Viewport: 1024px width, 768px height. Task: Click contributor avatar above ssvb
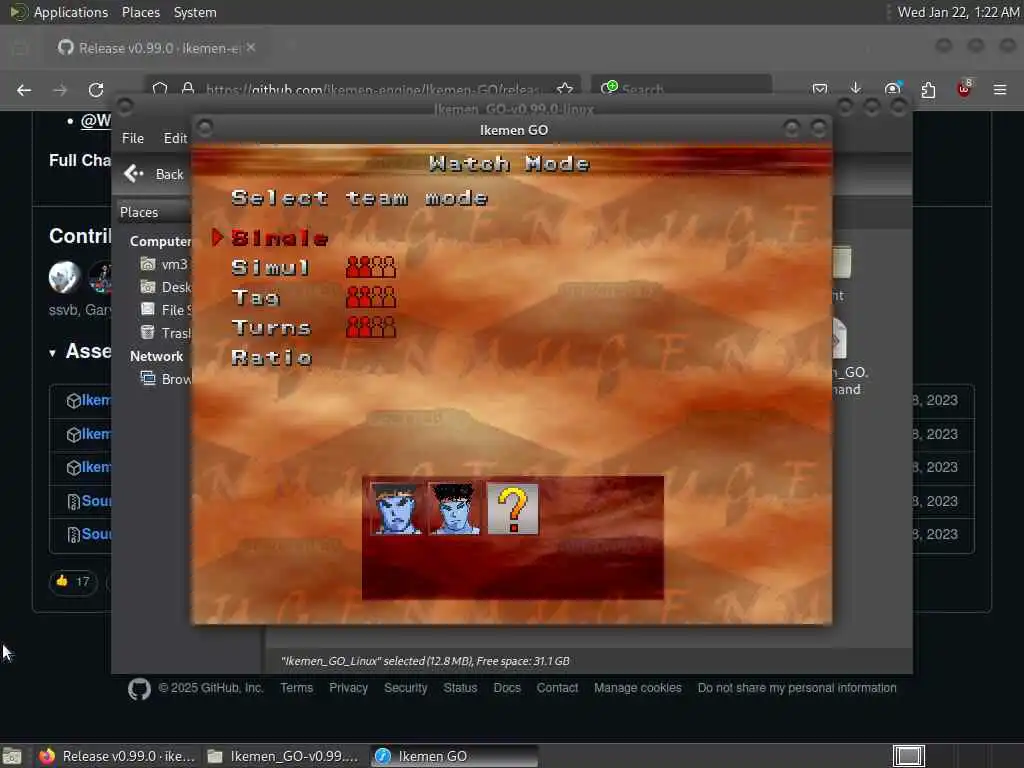coord(64,276)
